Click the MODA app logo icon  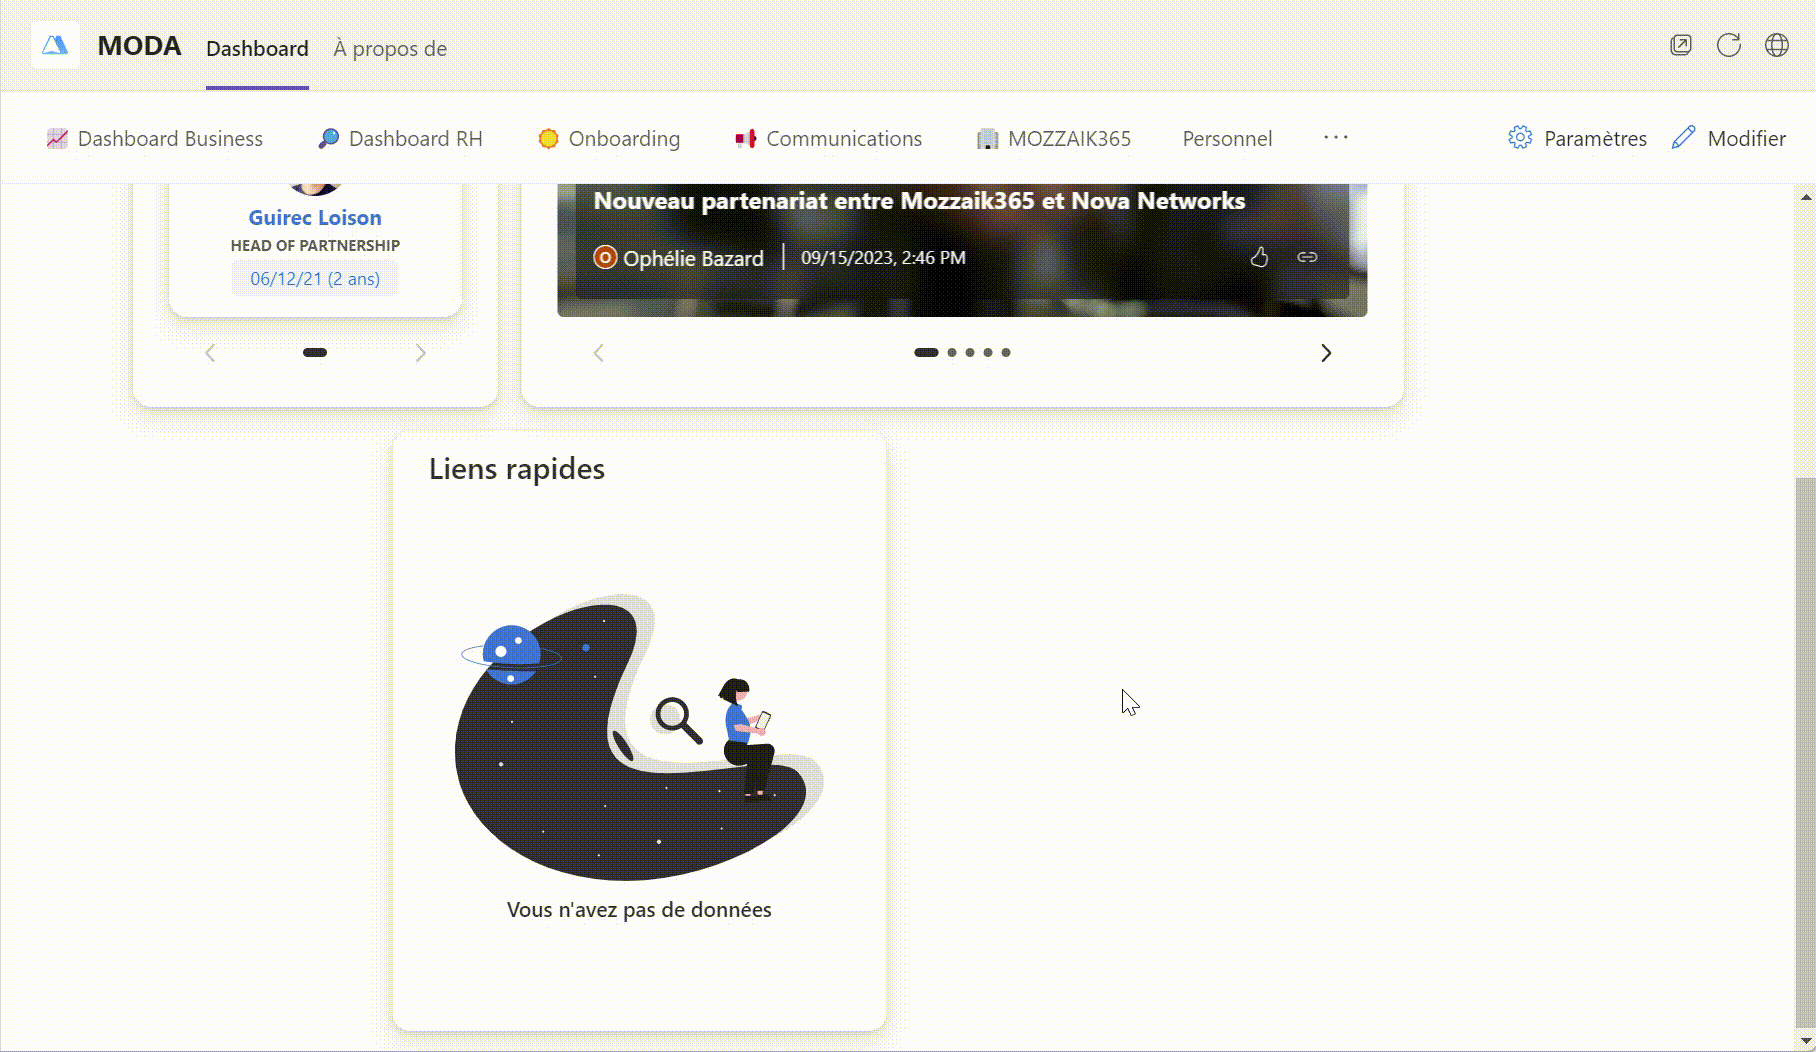pos(55,46)
